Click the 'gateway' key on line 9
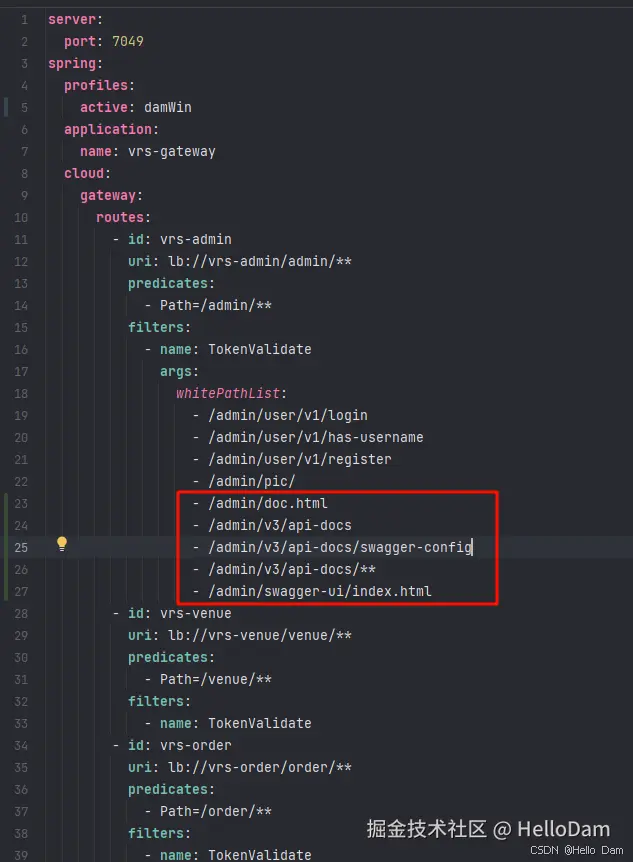The image size is (633, 862). coord(108,196)
